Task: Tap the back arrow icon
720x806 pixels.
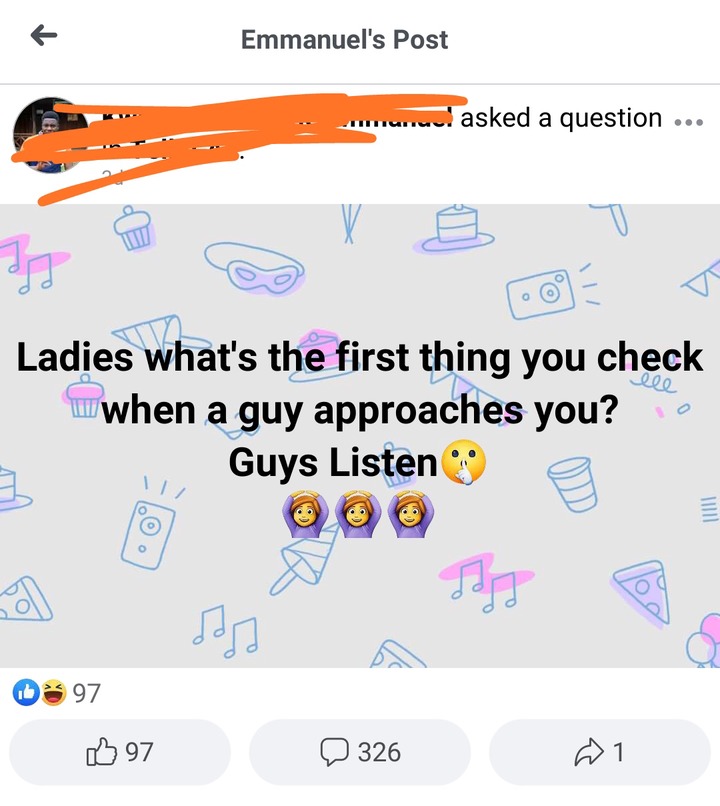Action: (44, 36)
